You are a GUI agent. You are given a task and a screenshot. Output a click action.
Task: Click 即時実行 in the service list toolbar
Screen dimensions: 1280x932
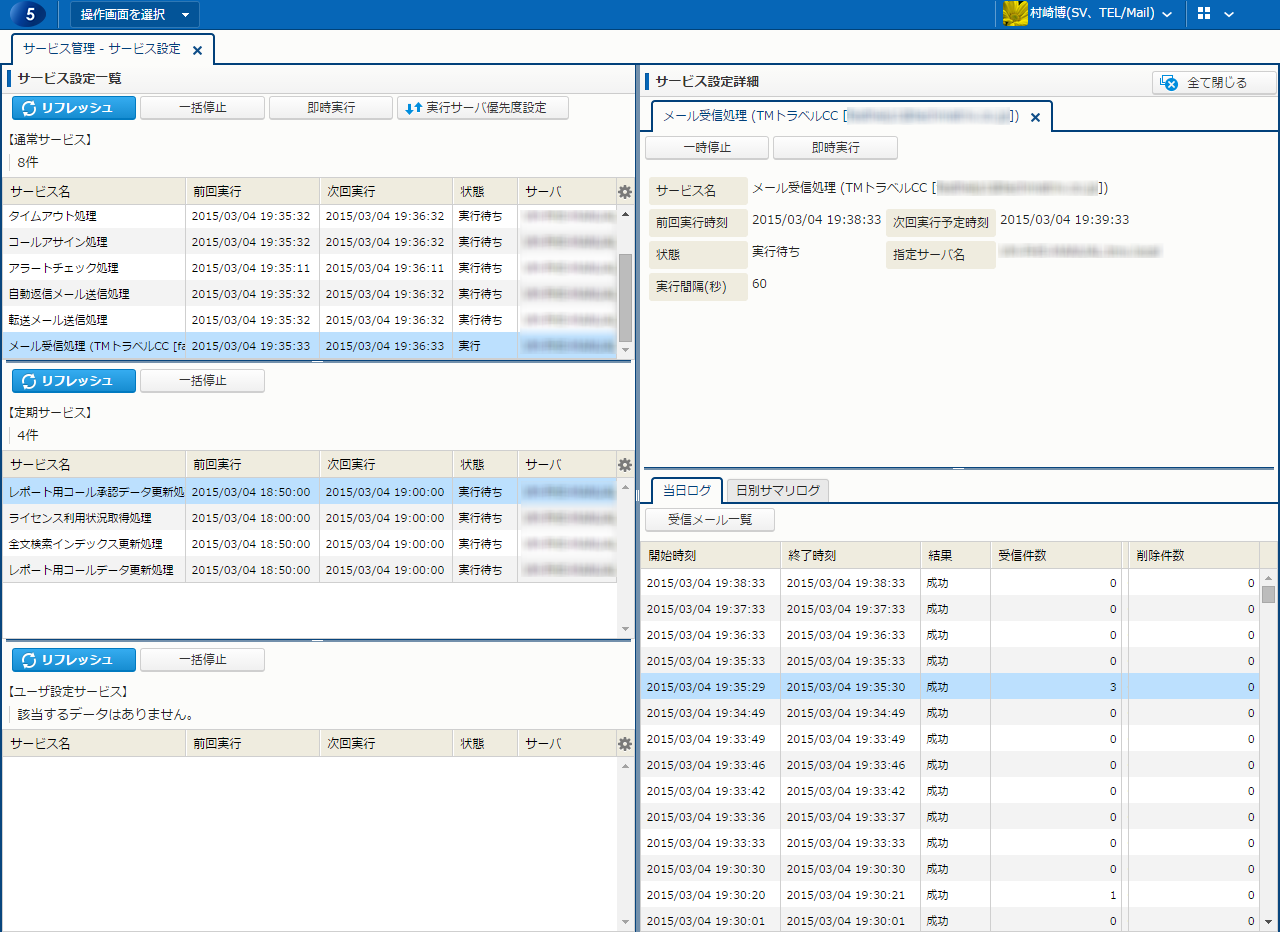click(331, 108)
